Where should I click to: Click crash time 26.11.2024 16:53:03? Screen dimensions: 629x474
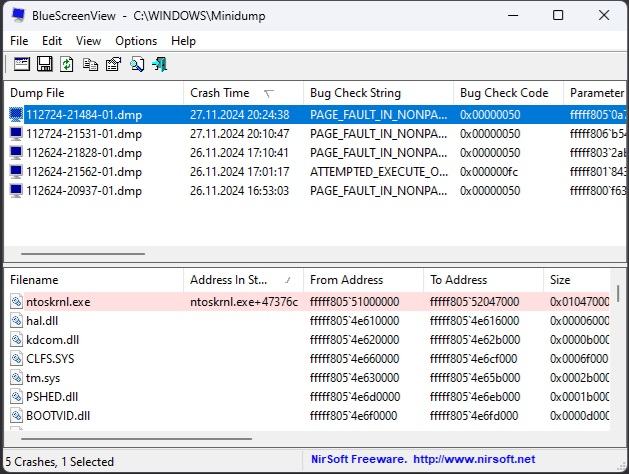239,190
